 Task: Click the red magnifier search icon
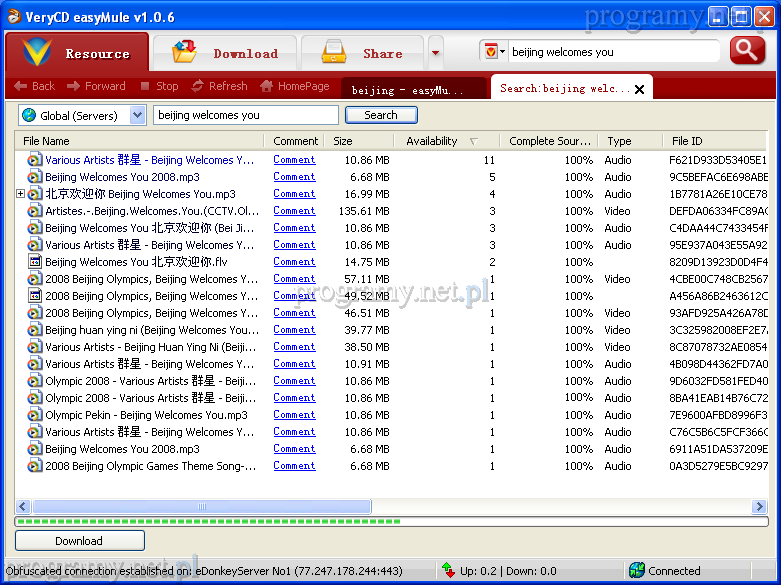tap(747, 51)
